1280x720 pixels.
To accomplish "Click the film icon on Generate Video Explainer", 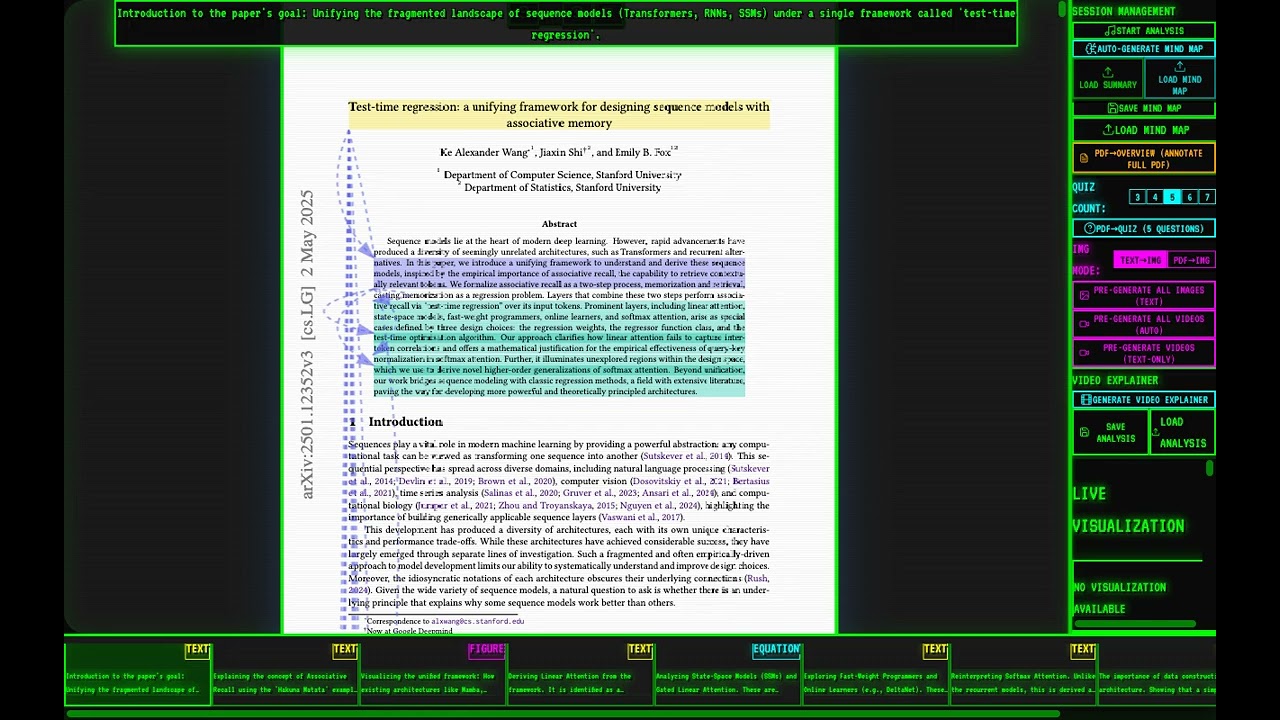I will pyautogui.click(x=1086, y=400).
